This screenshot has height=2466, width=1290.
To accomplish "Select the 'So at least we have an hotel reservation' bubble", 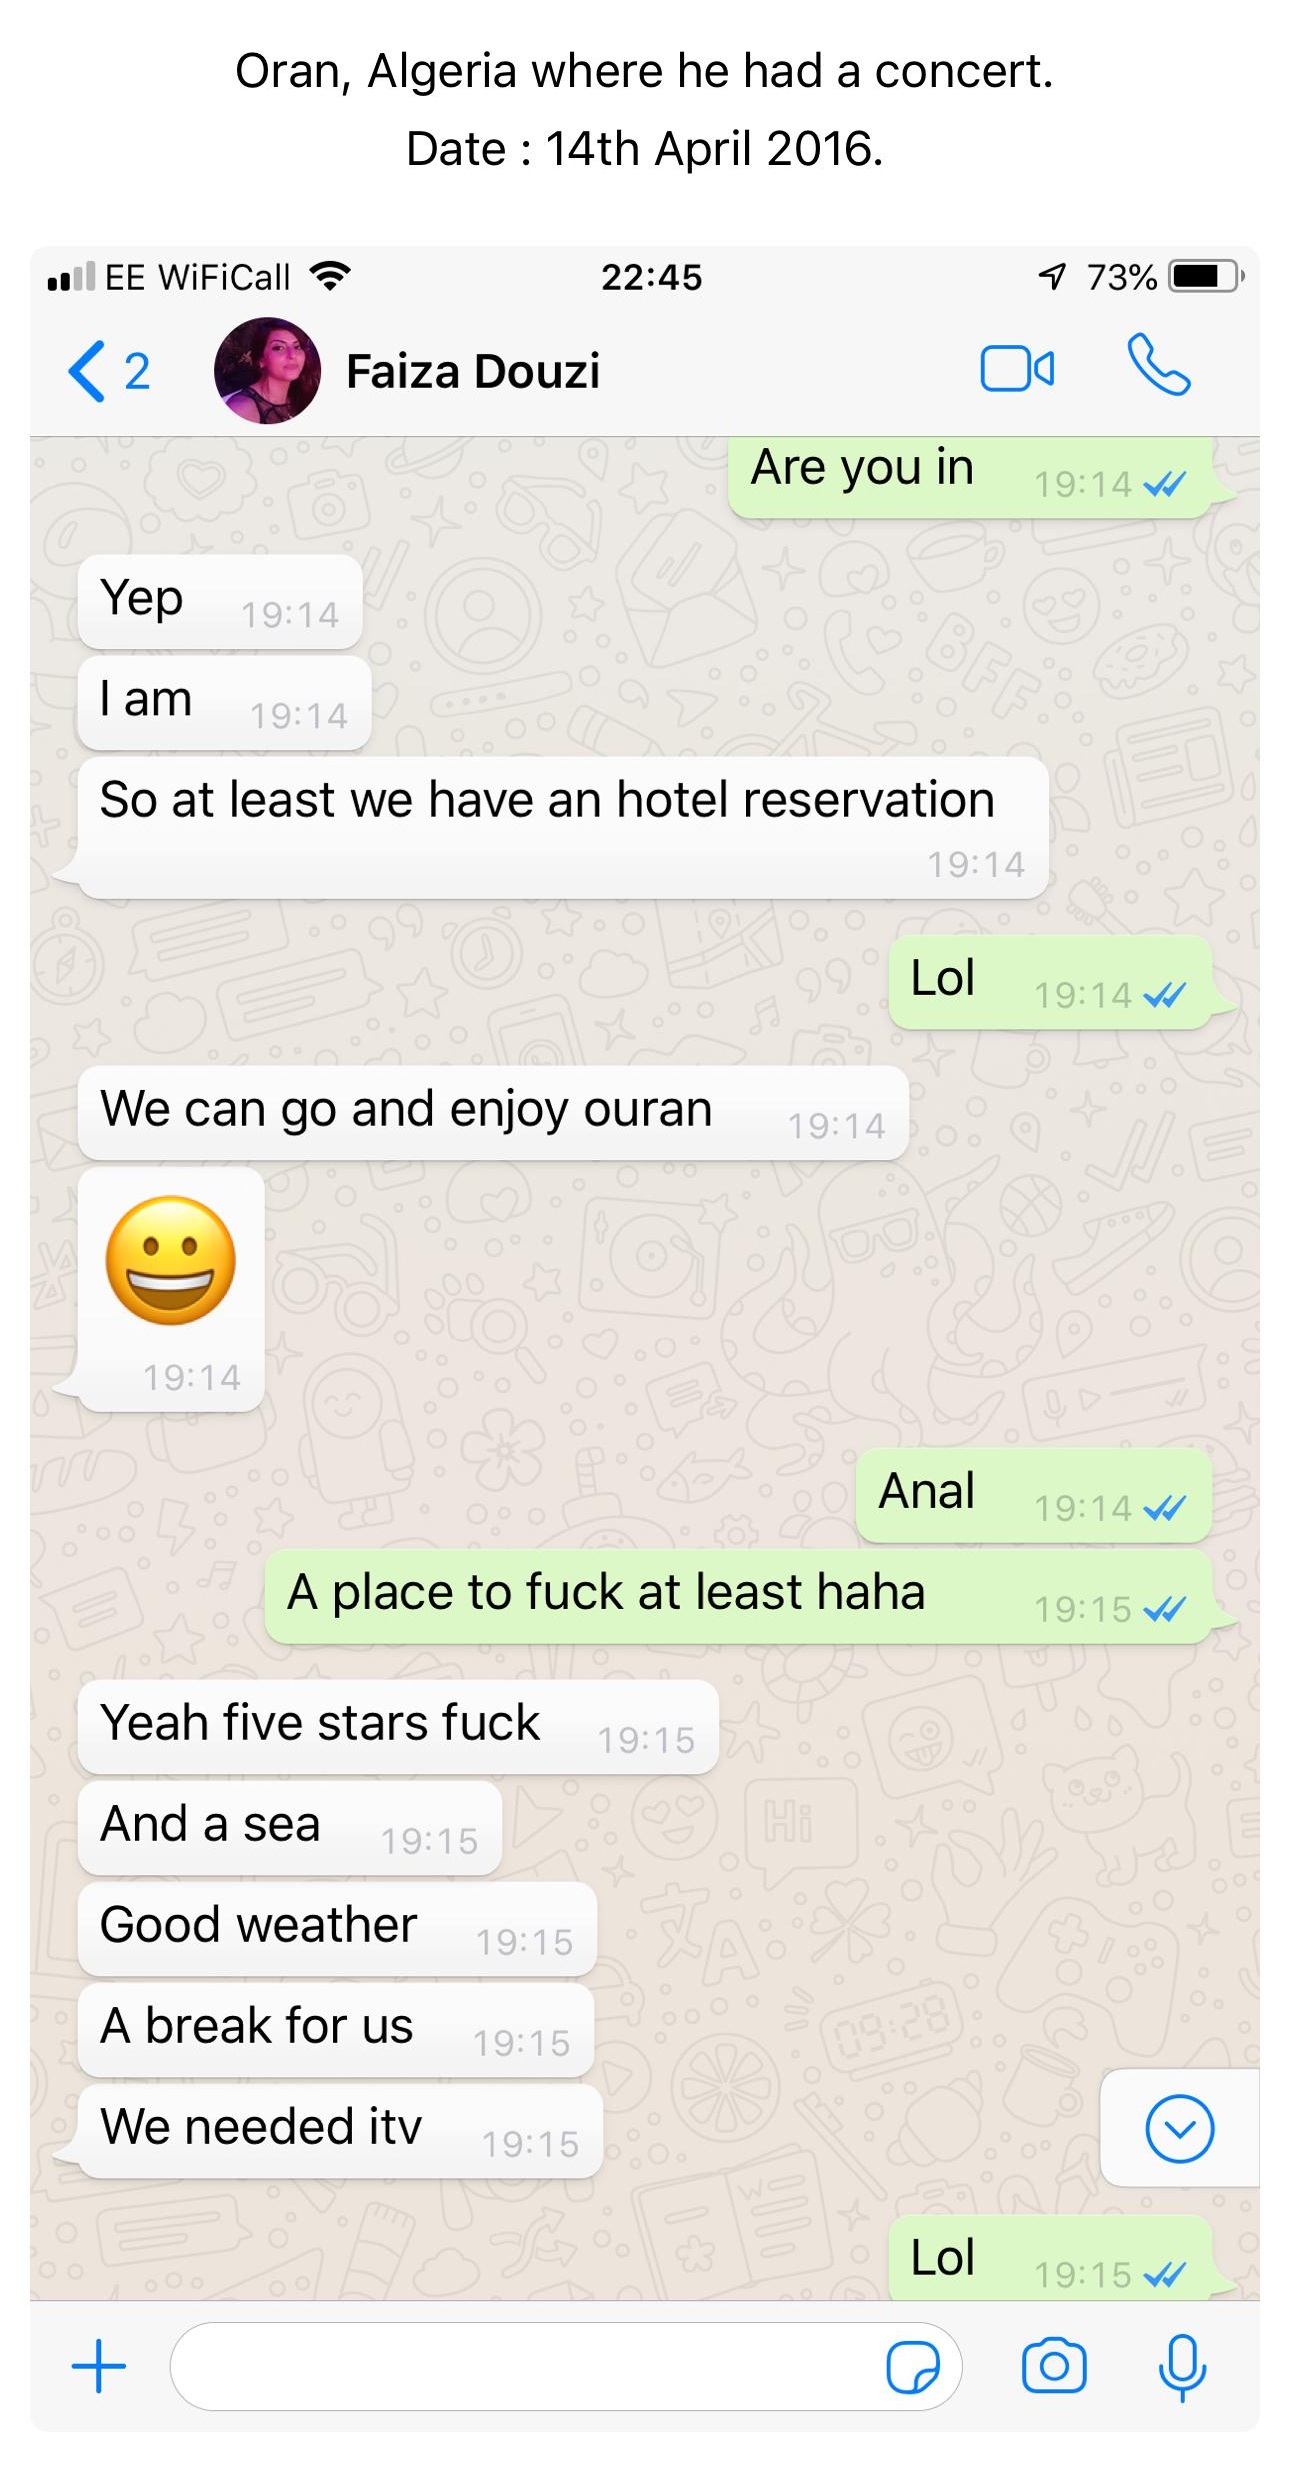I will tap(563, 827).
